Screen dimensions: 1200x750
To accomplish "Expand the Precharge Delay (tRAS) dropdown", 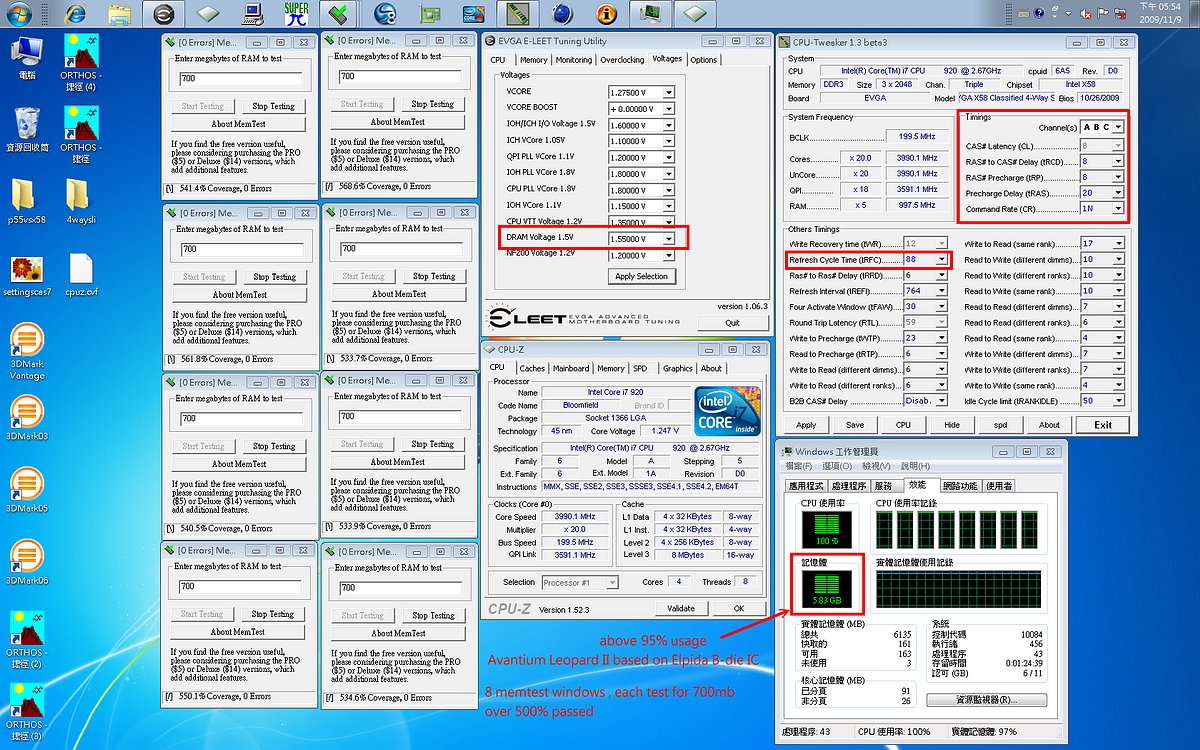I will click(x=1117, y=193).
